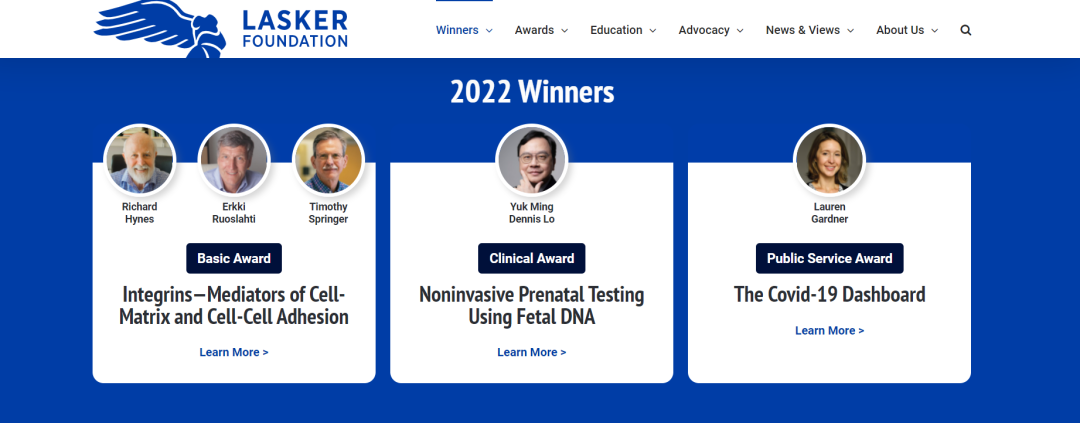The width and height of the screenshot is (1080, 423).
Task: Select the Public Service Award badge
Action: (829, 258)
